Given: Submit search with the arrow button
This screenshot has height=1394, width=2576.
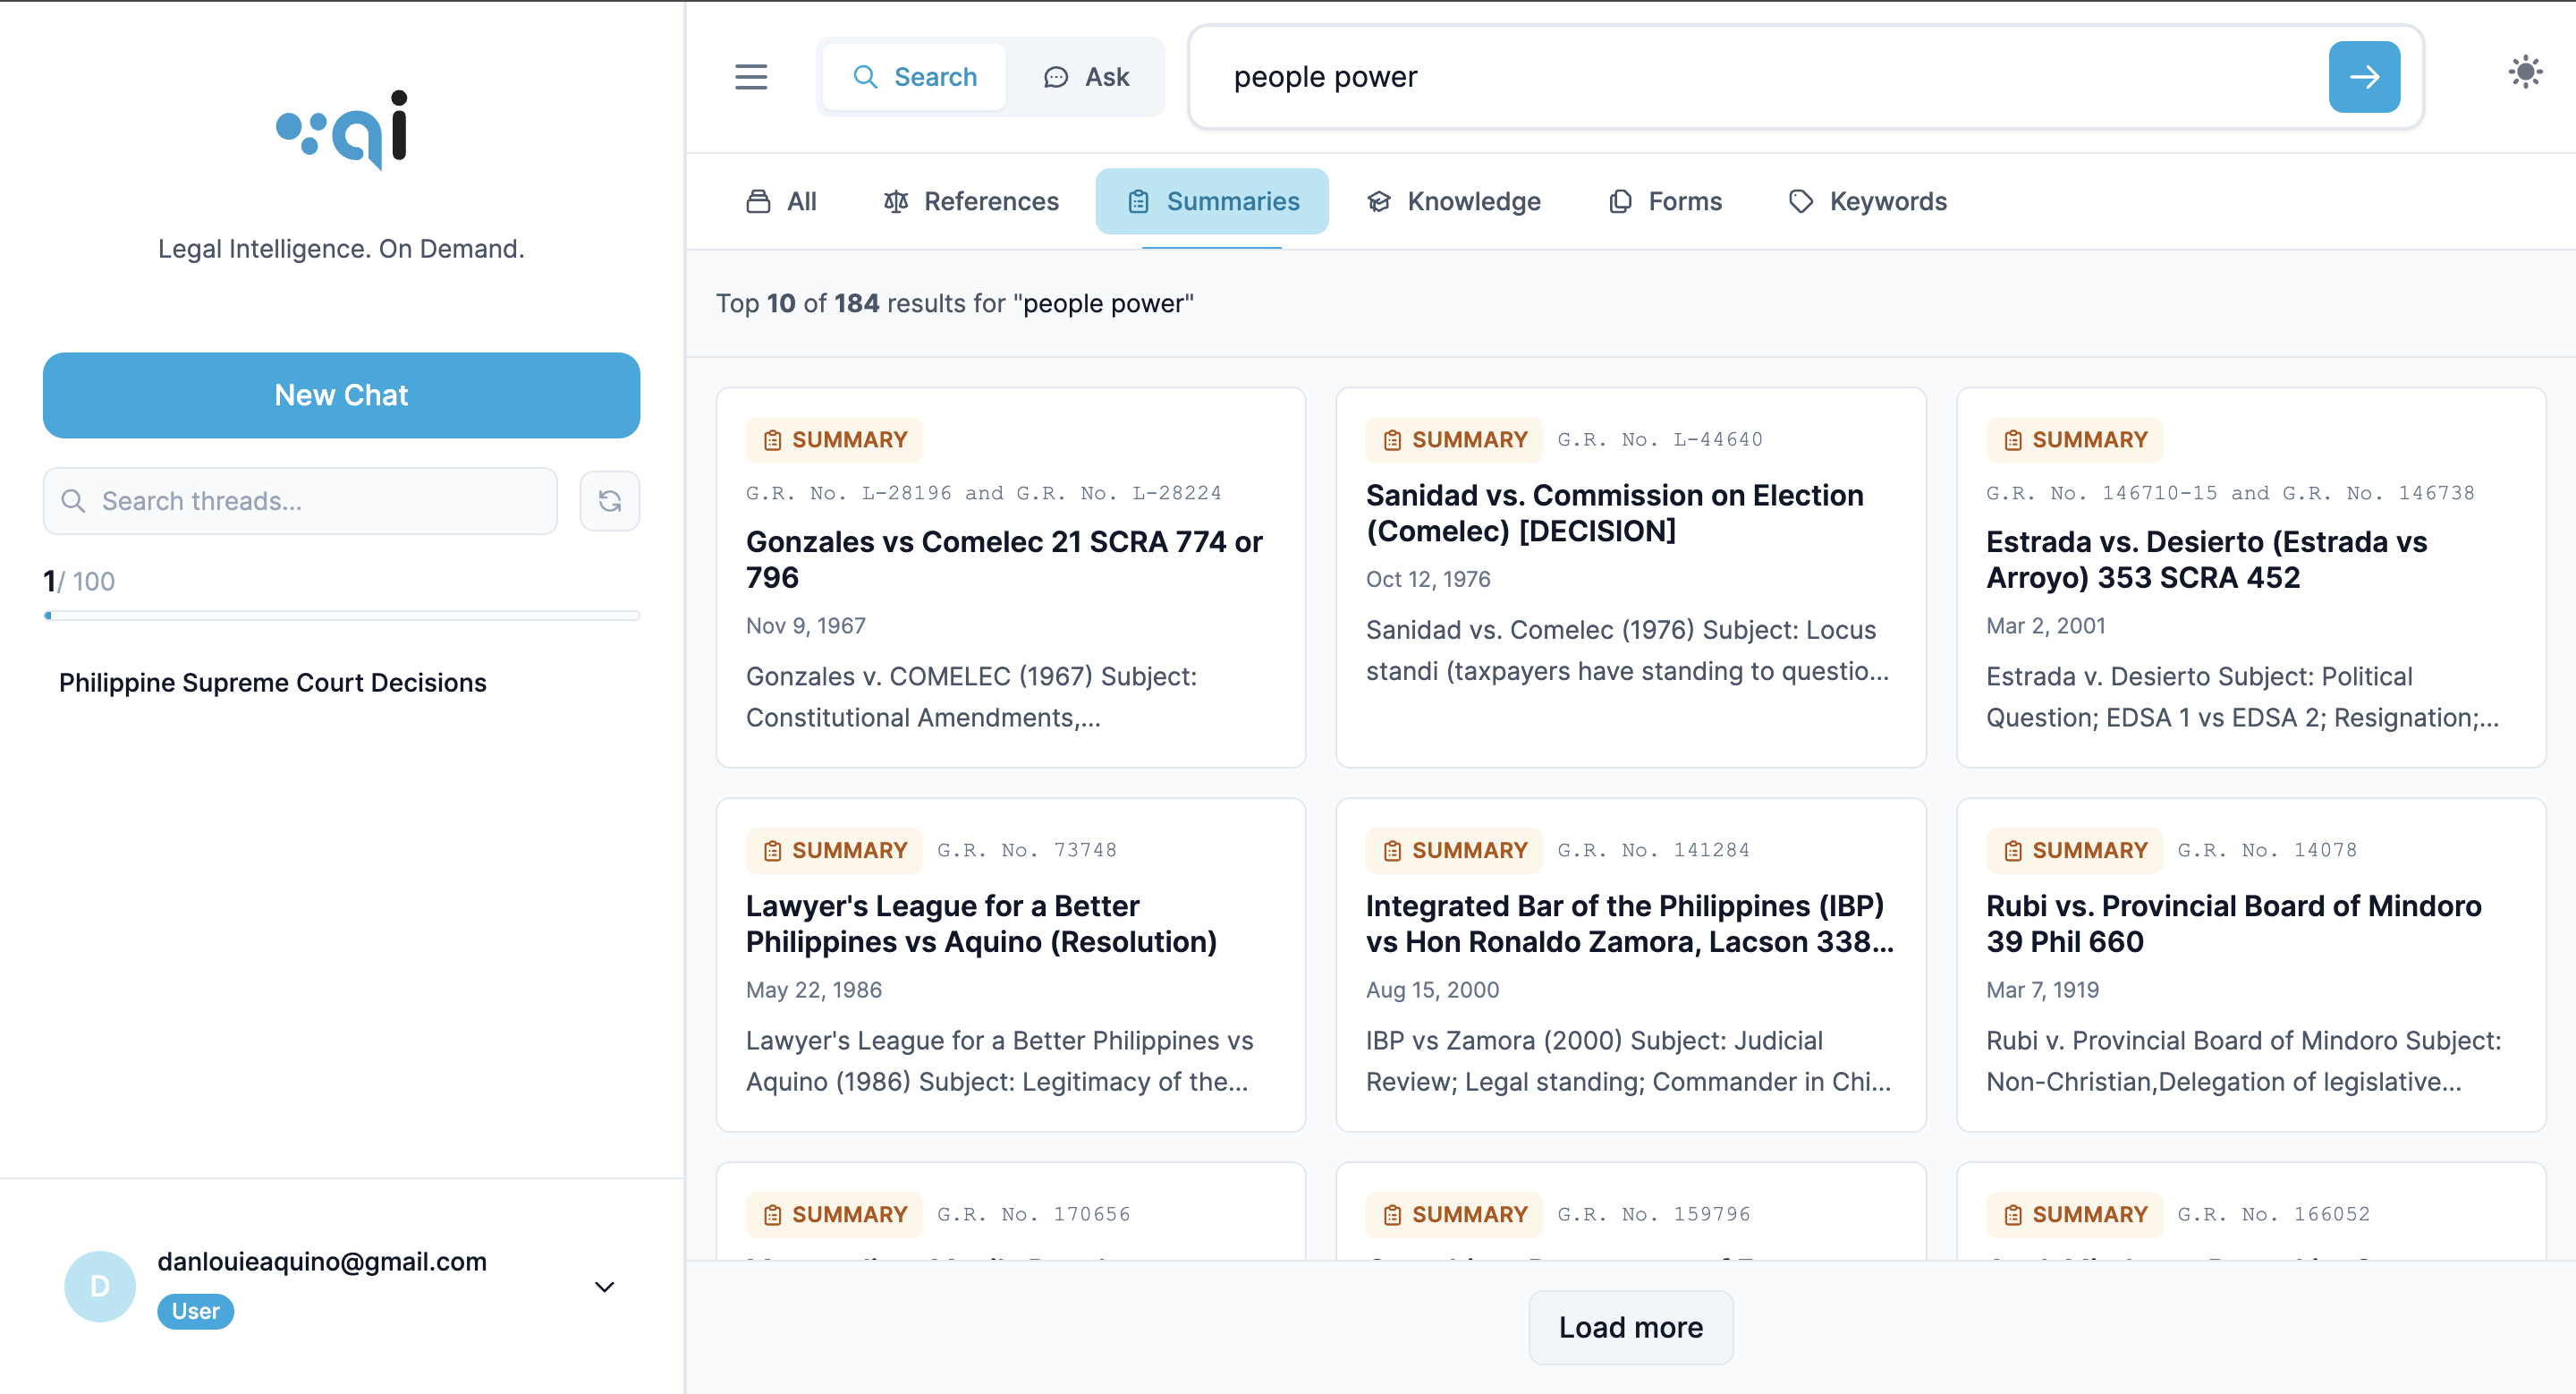Looking at the screenshot, I should (2363, 77).
